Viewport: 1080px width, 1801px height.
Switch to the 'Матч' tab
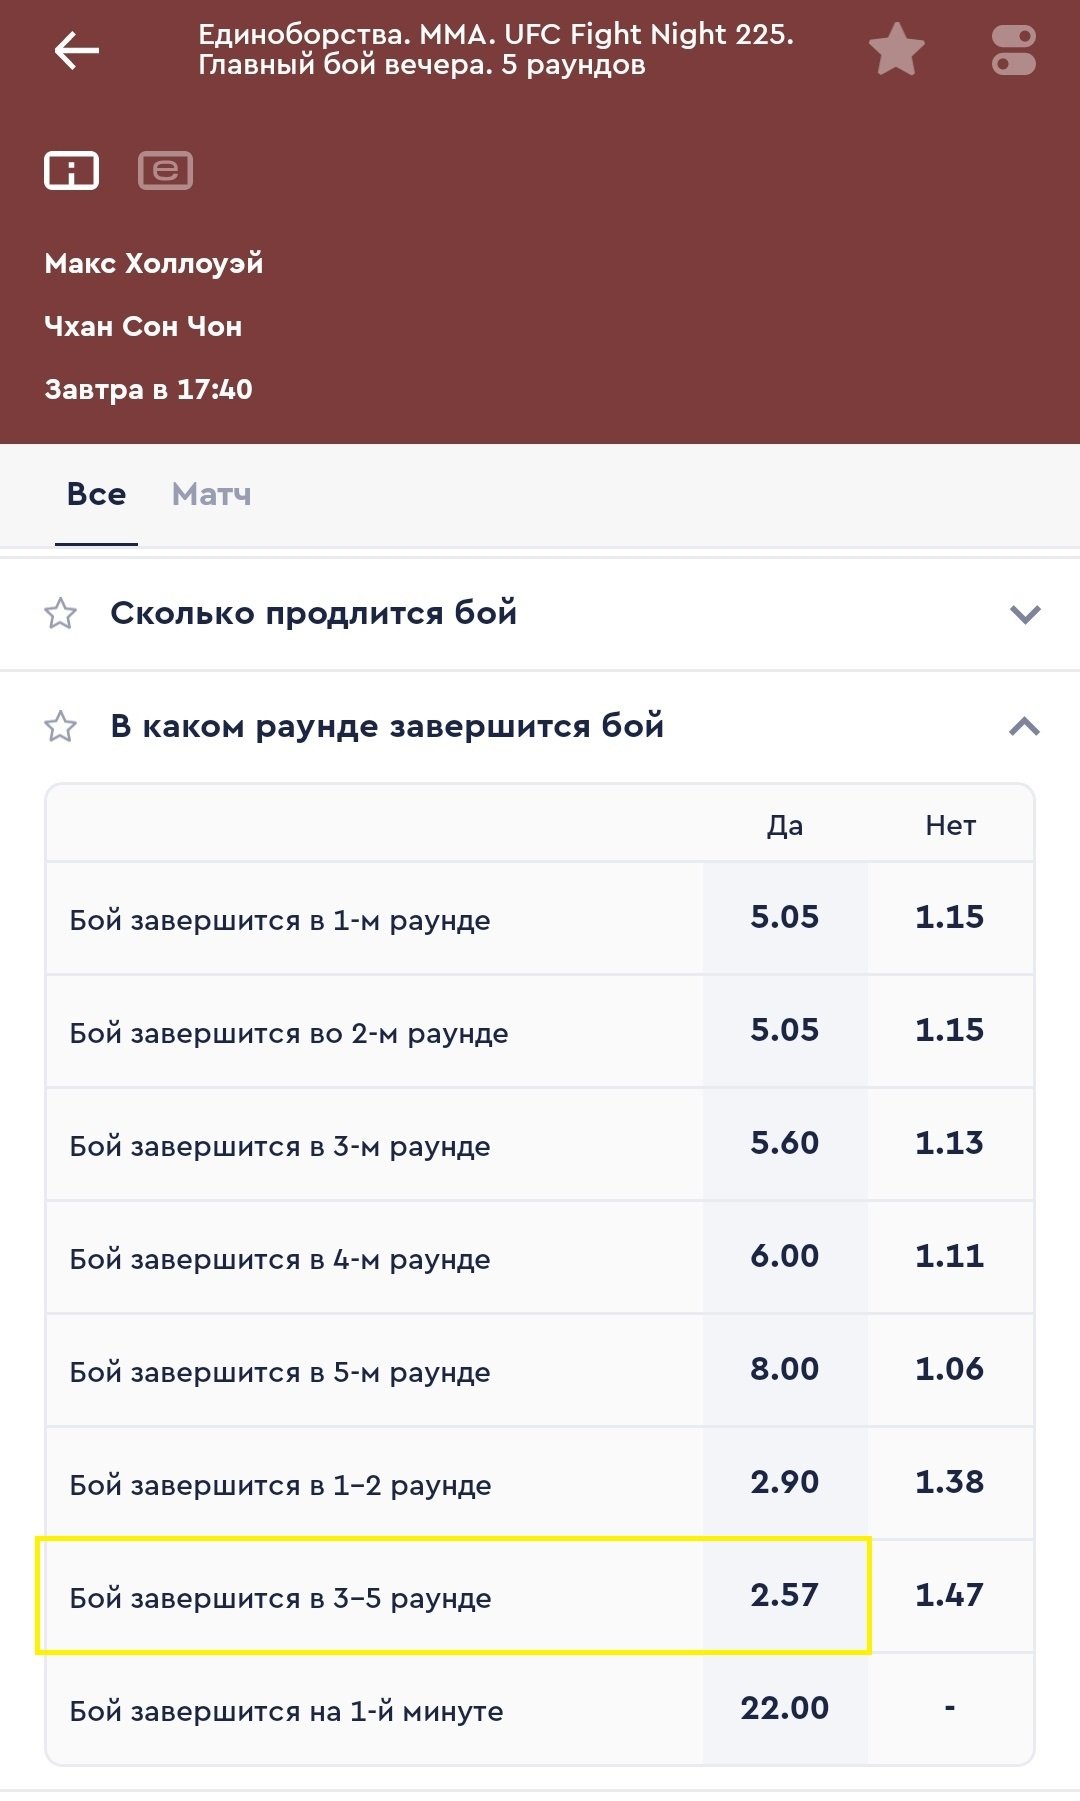pyautogui.click(x=211, y=494)
